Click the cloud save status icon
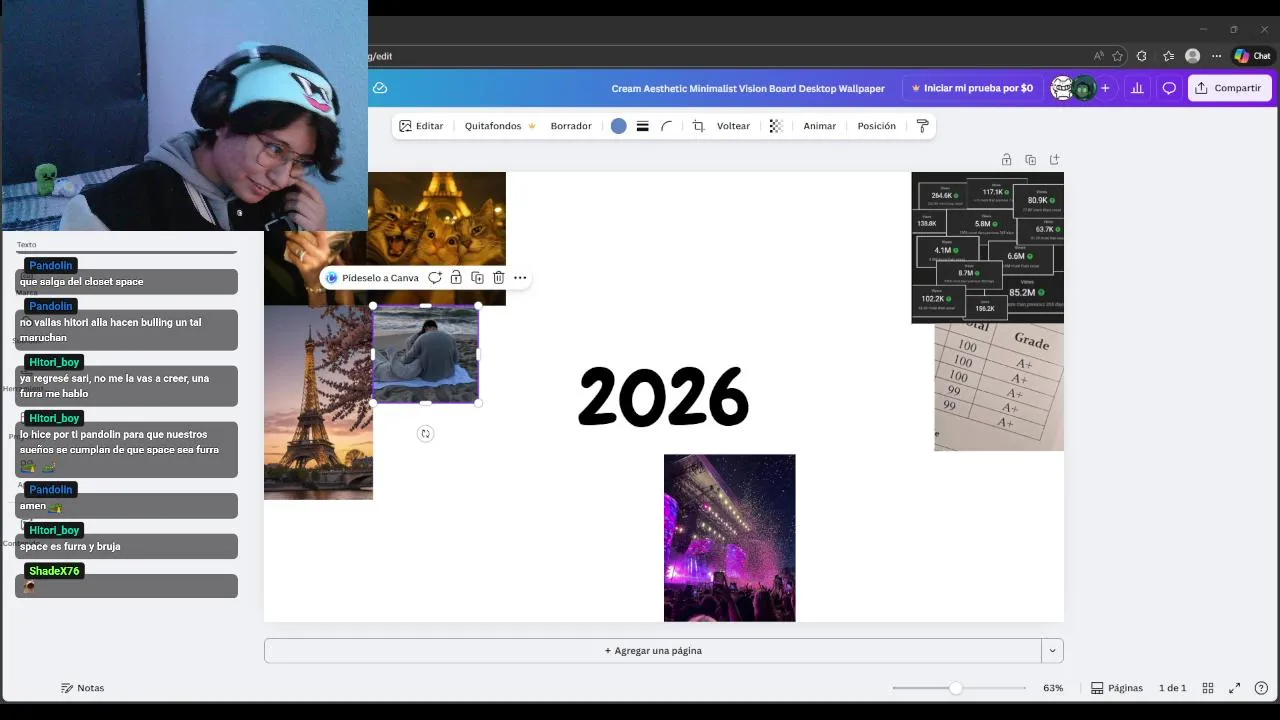This screenshot has width=1280, height=720. pos(380,88)
